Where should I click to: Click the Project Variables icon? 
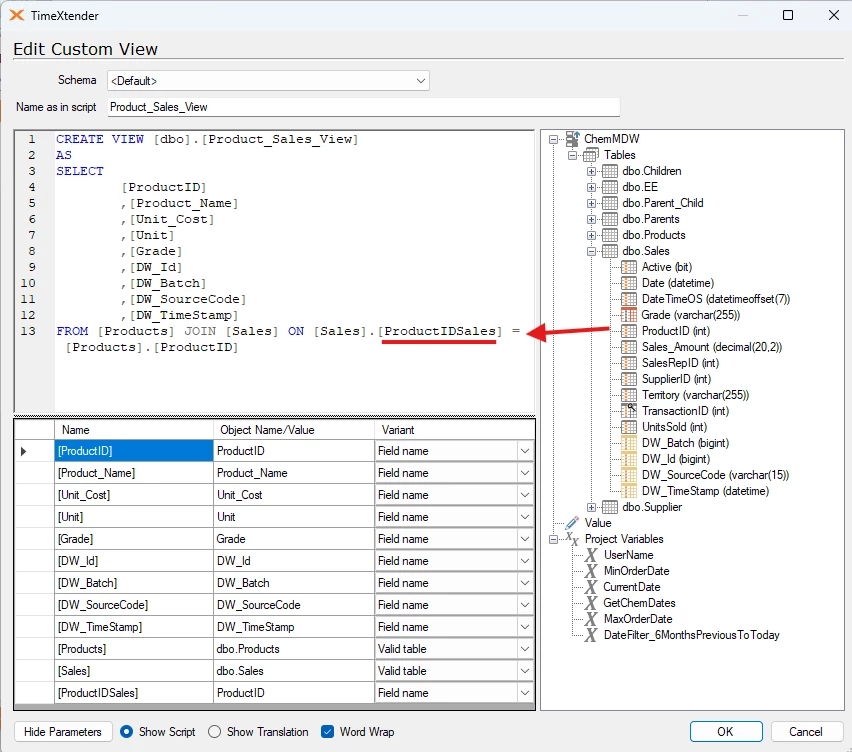tap(572, 539)
